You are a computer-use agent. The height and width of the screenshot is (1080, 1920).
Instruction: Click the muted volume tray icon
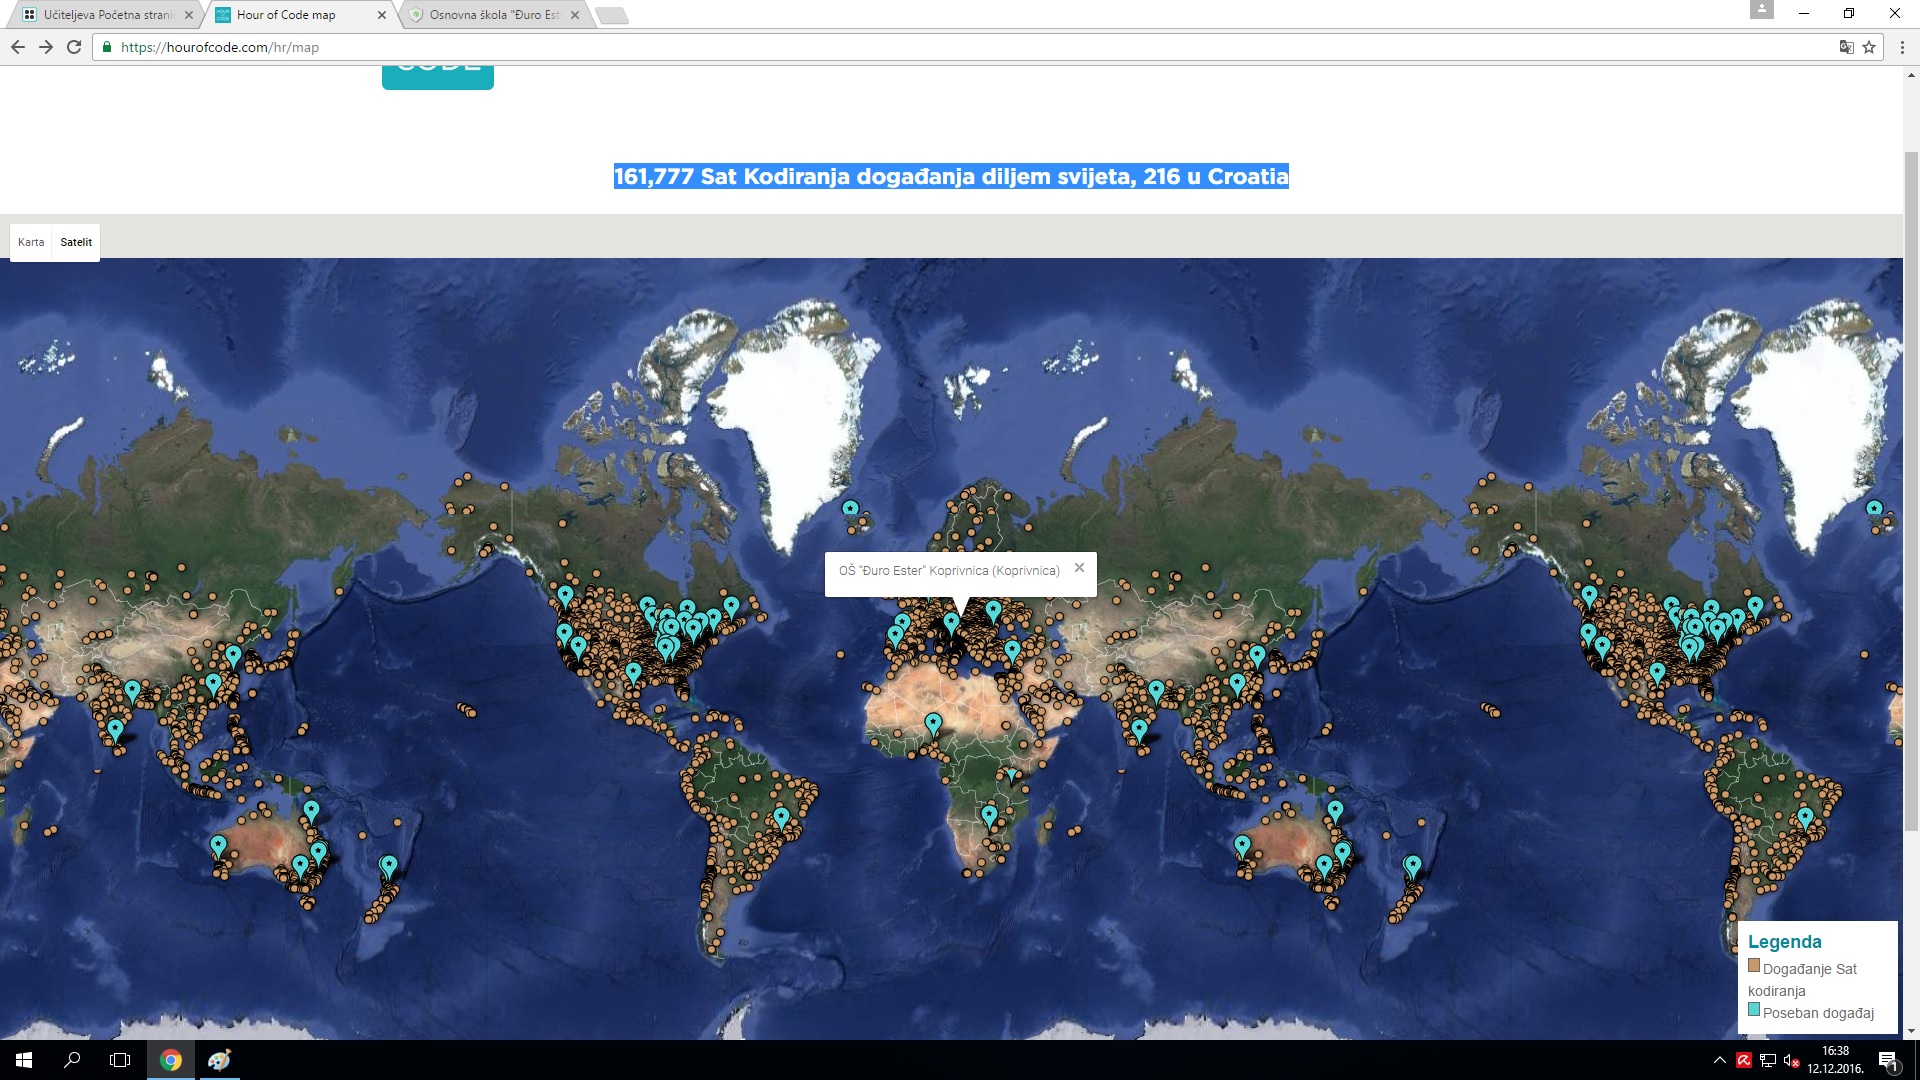click(x=1792, y=1060)
